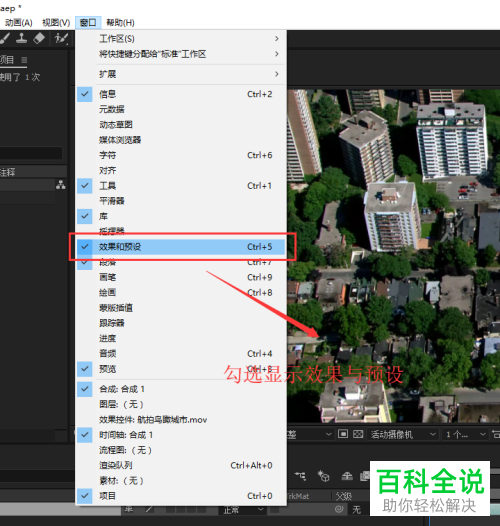Choose 媒体浏览器 from the menu

pyautogui.click(x=181, y=140)
